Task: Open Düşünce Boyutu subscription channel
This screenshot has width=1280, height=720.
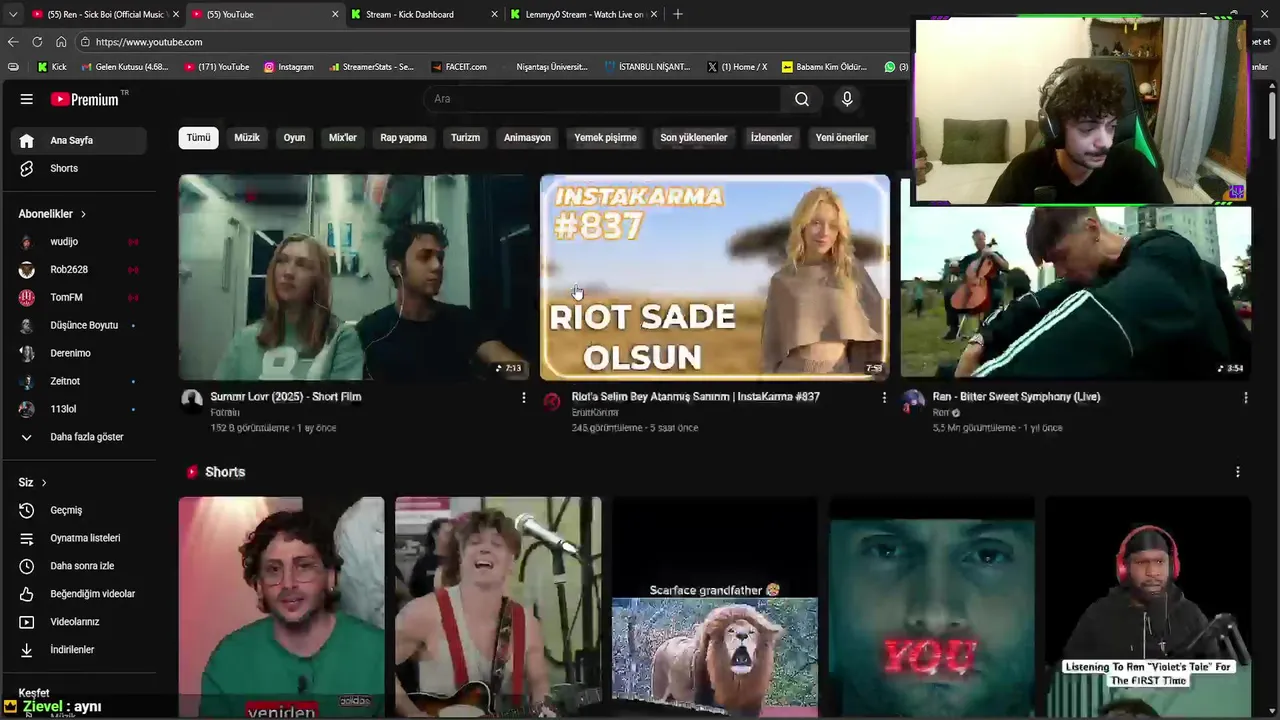Action: click(79, 326)
